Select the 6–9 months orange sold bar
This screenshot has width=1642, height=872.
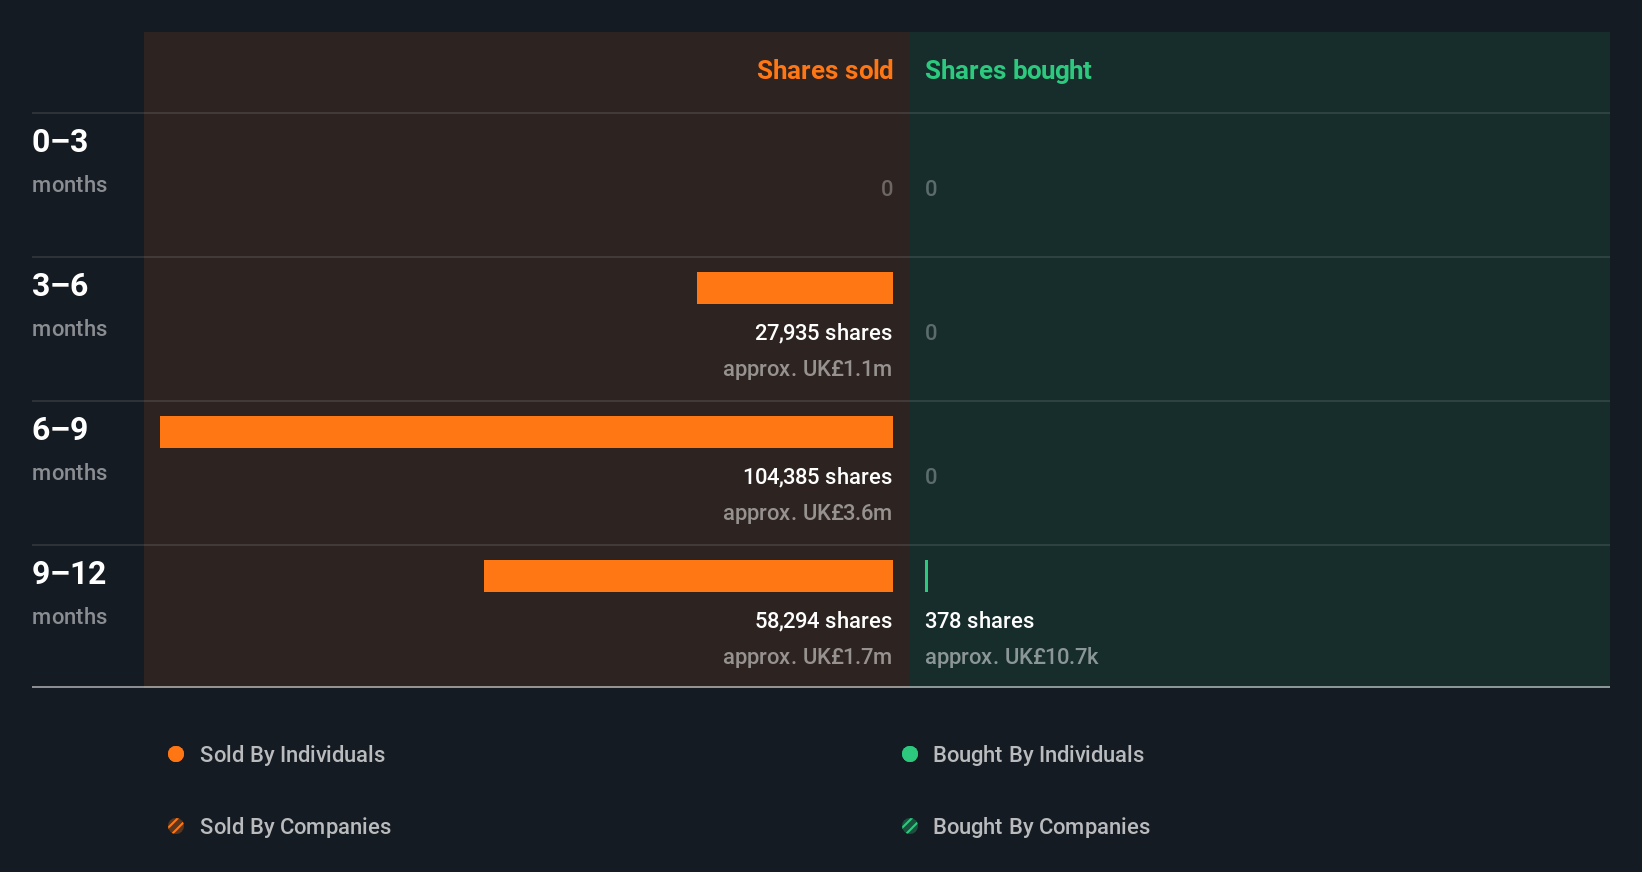tap(526, 432)
